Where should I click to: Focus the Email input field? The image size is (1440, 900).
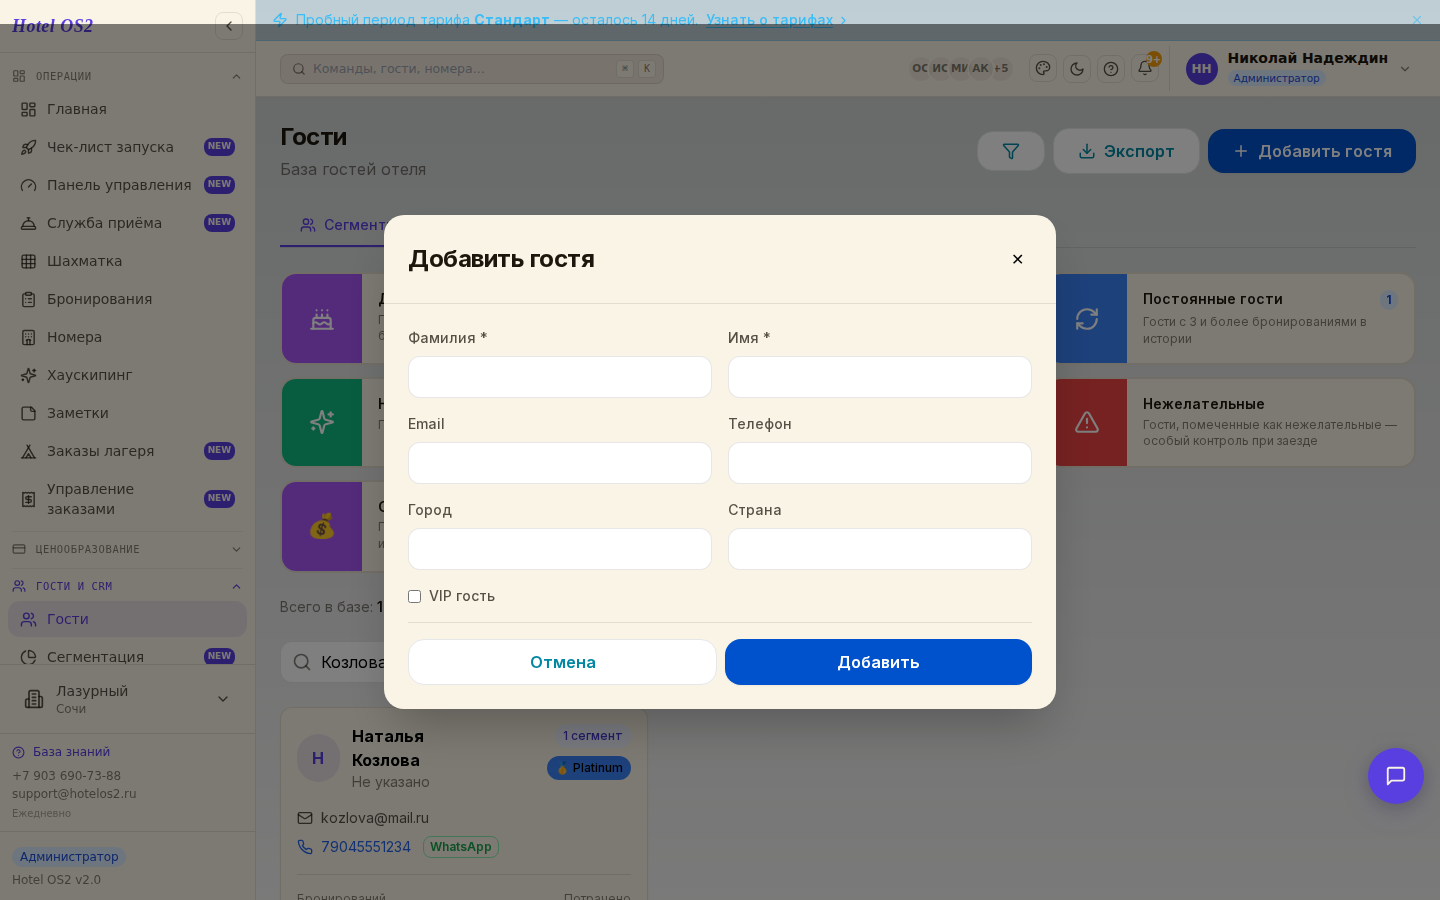[560, 463]
